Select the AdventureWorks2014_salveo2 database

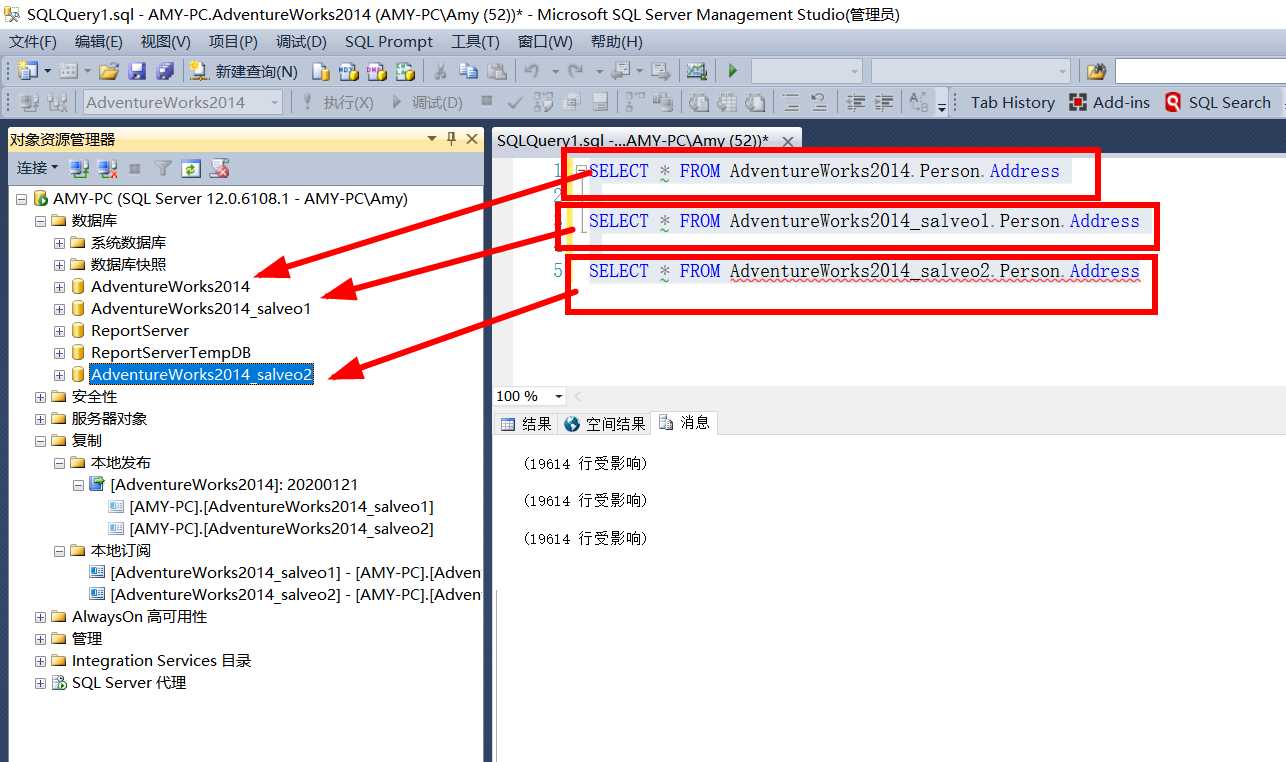[201, 375]
